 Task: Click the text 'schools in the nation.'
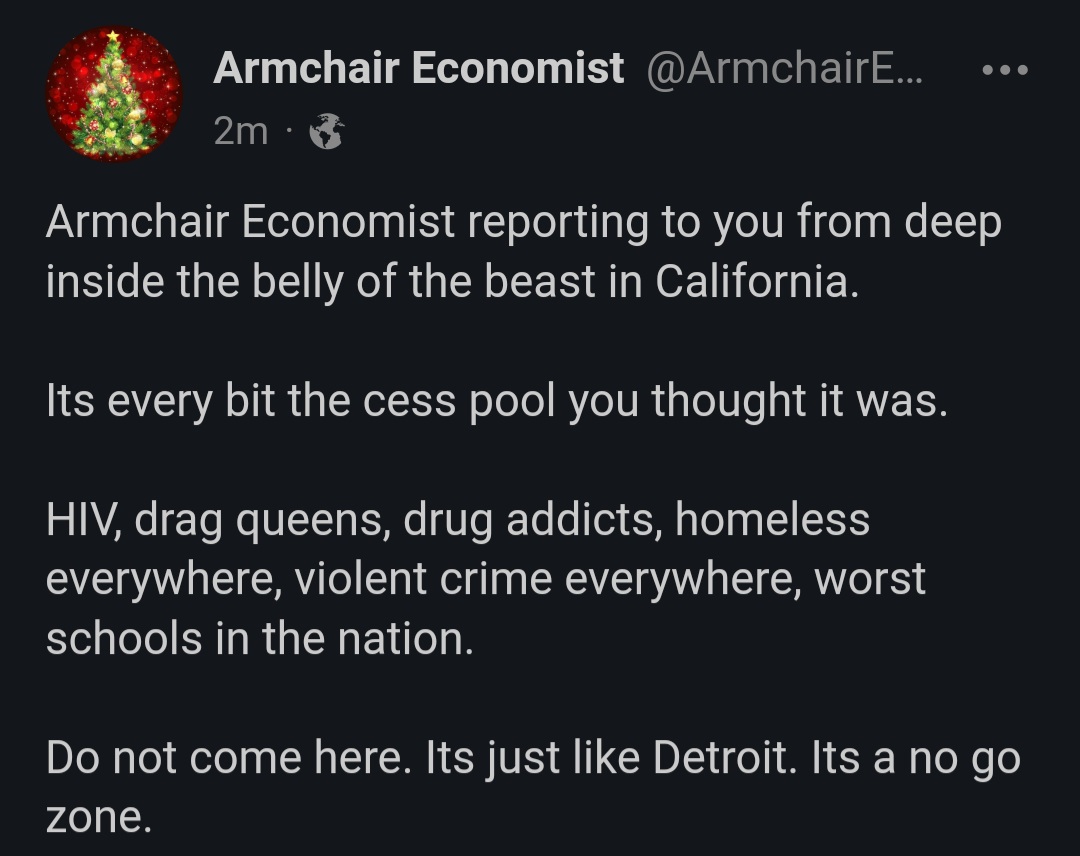[x=260, y=638]
